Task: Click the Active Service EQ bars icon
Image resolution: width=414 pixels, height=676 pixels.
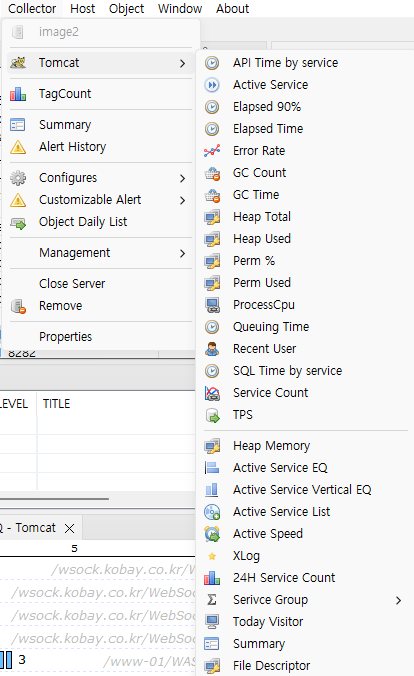Action: tap(212, 468)
